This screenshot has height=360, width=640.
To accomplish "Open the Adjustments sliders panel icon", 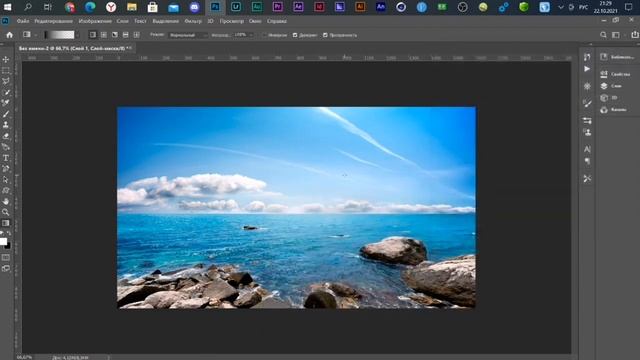I will click(x=587, y=121).
